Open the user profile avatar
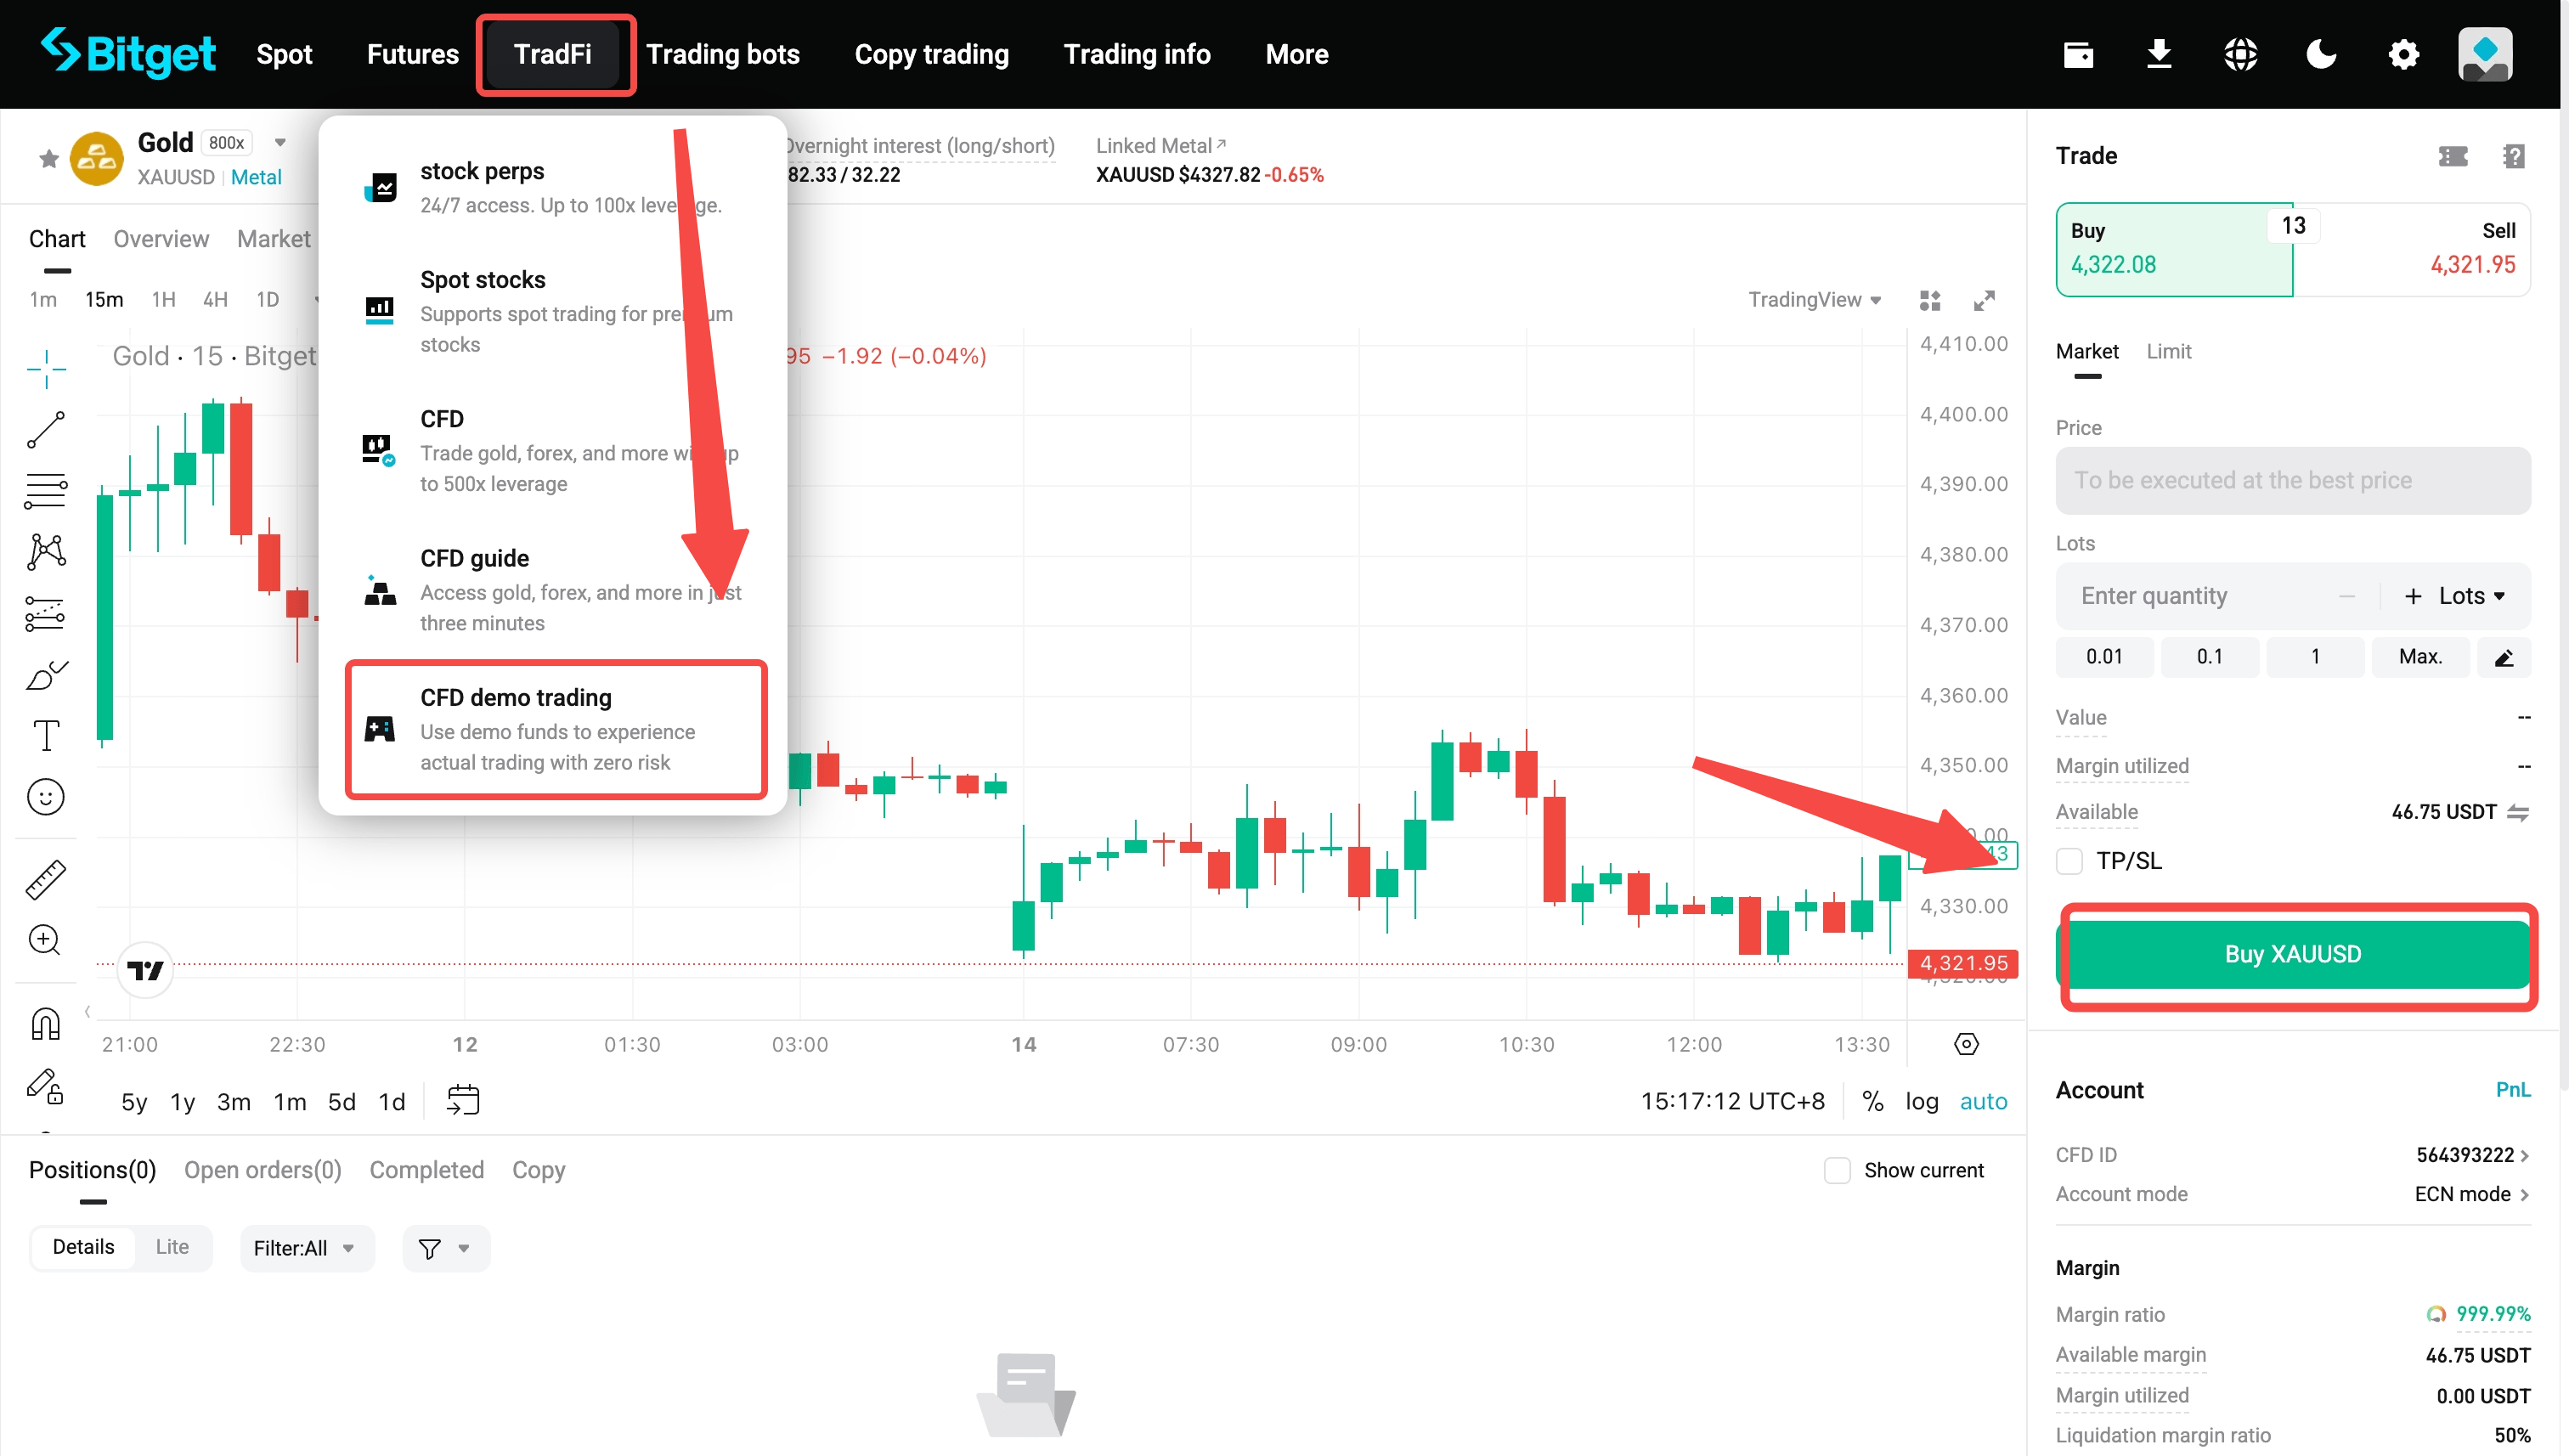 point(2485,54)
